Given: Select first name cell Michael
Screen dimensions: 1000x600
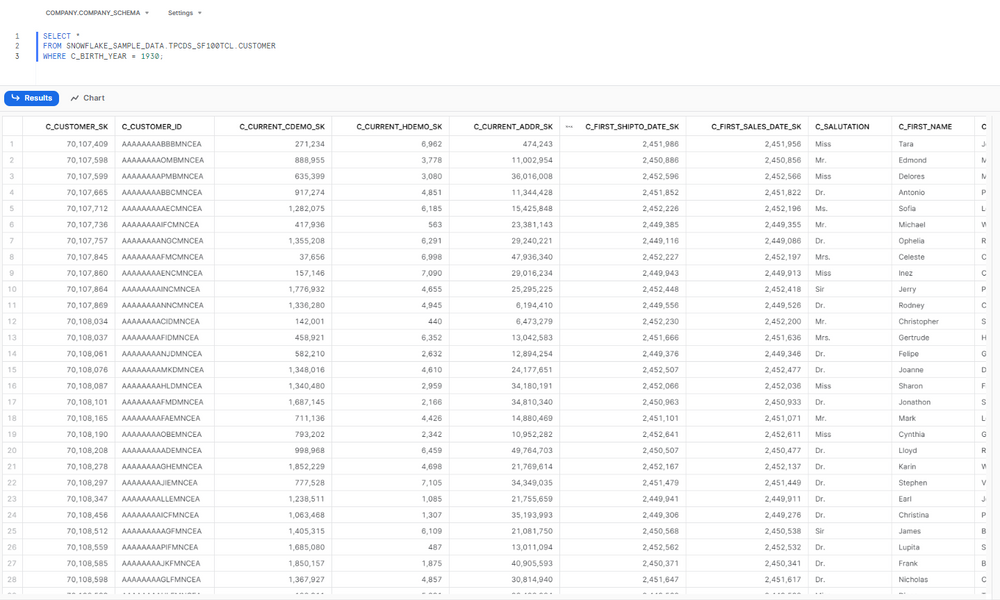Looking at the screenshot, I should pos(912,224).
